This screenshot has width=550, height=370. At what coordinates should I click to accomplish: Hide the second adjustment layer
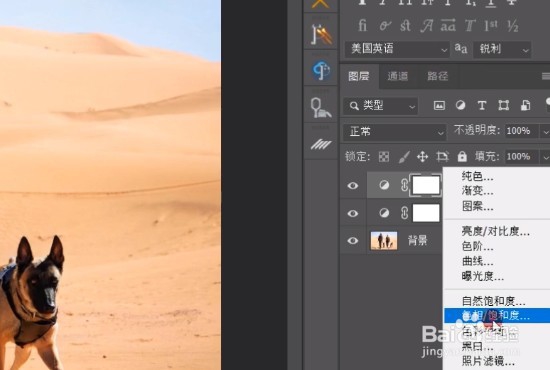tap(353, 213)
